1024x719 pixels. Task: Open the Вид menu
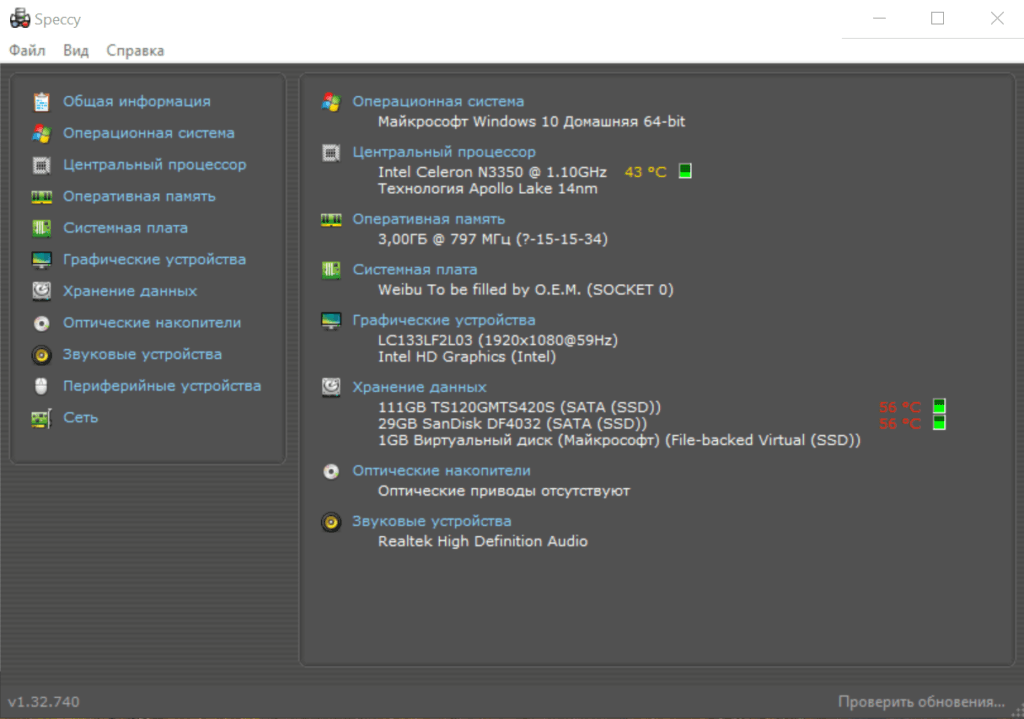[76, 51]
